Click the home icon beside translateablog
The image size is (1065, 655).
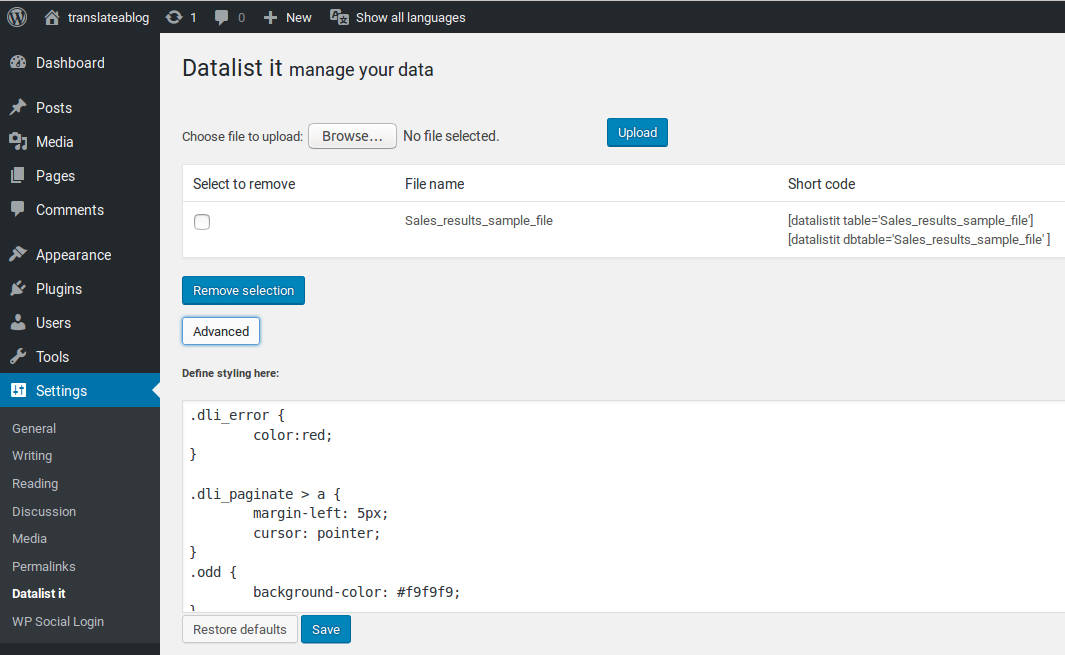pyautogui.click(x=52, y=17)
